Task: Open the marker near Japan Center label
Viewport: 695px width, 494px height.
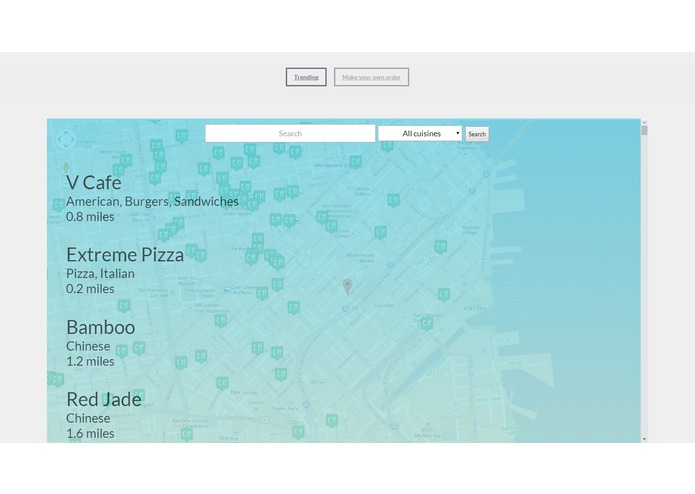Action: [x=59, y=205]
